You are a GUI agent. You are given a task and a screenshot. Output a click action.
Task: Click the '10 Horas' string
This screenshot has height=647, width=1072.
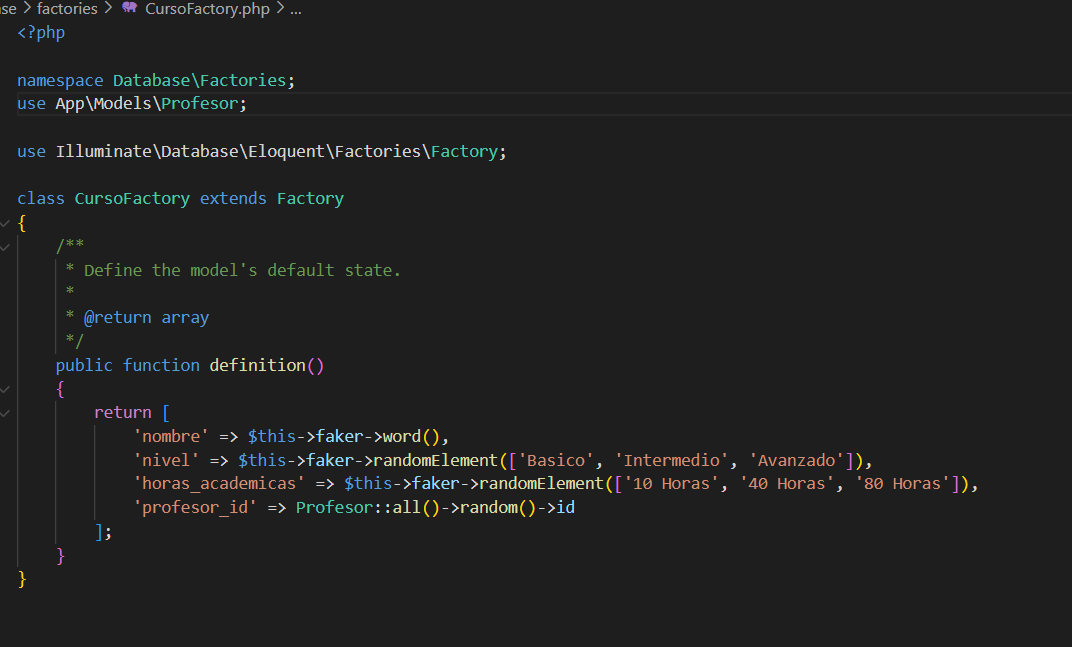(x=672, y=484)
